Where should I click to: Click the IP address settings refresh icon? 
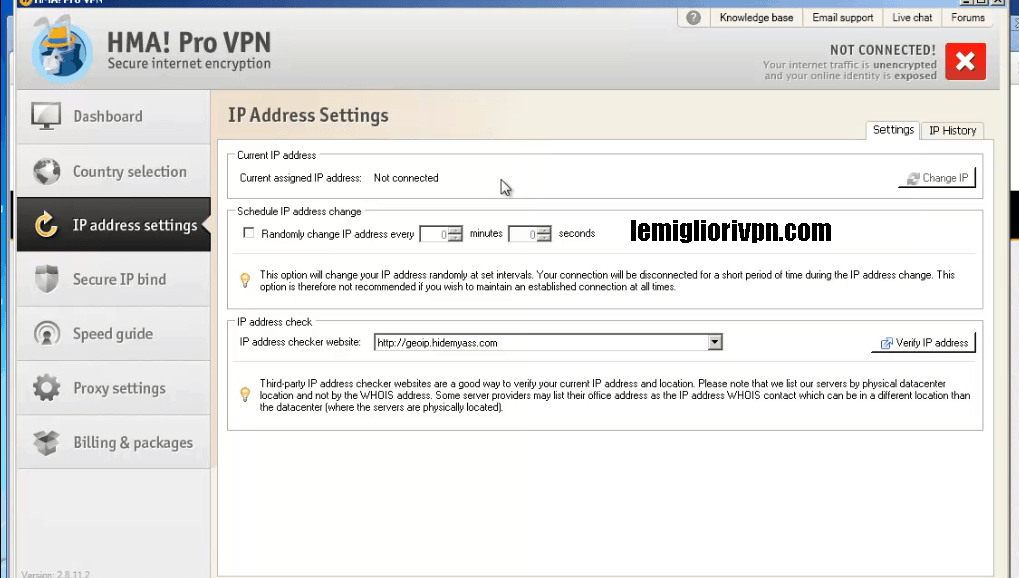[x=46, y=225]
